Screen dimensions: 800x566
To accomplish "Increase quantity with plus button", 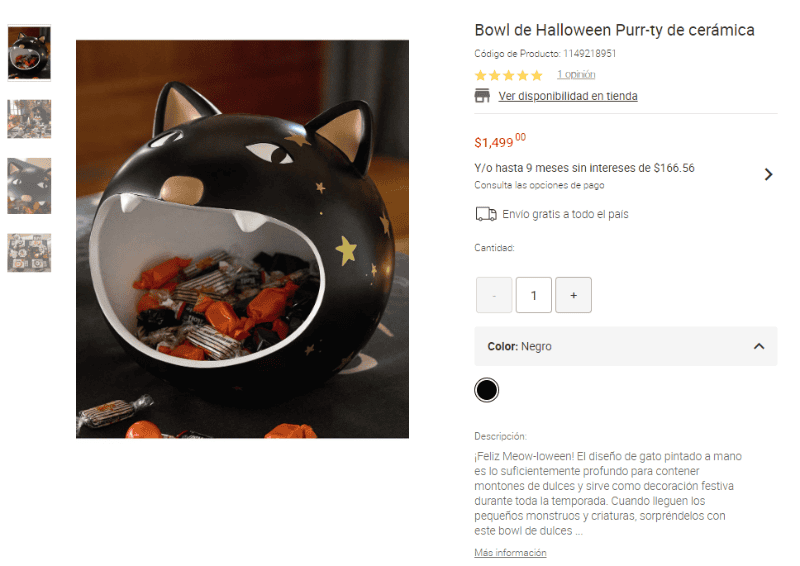I will pos(573,295).
